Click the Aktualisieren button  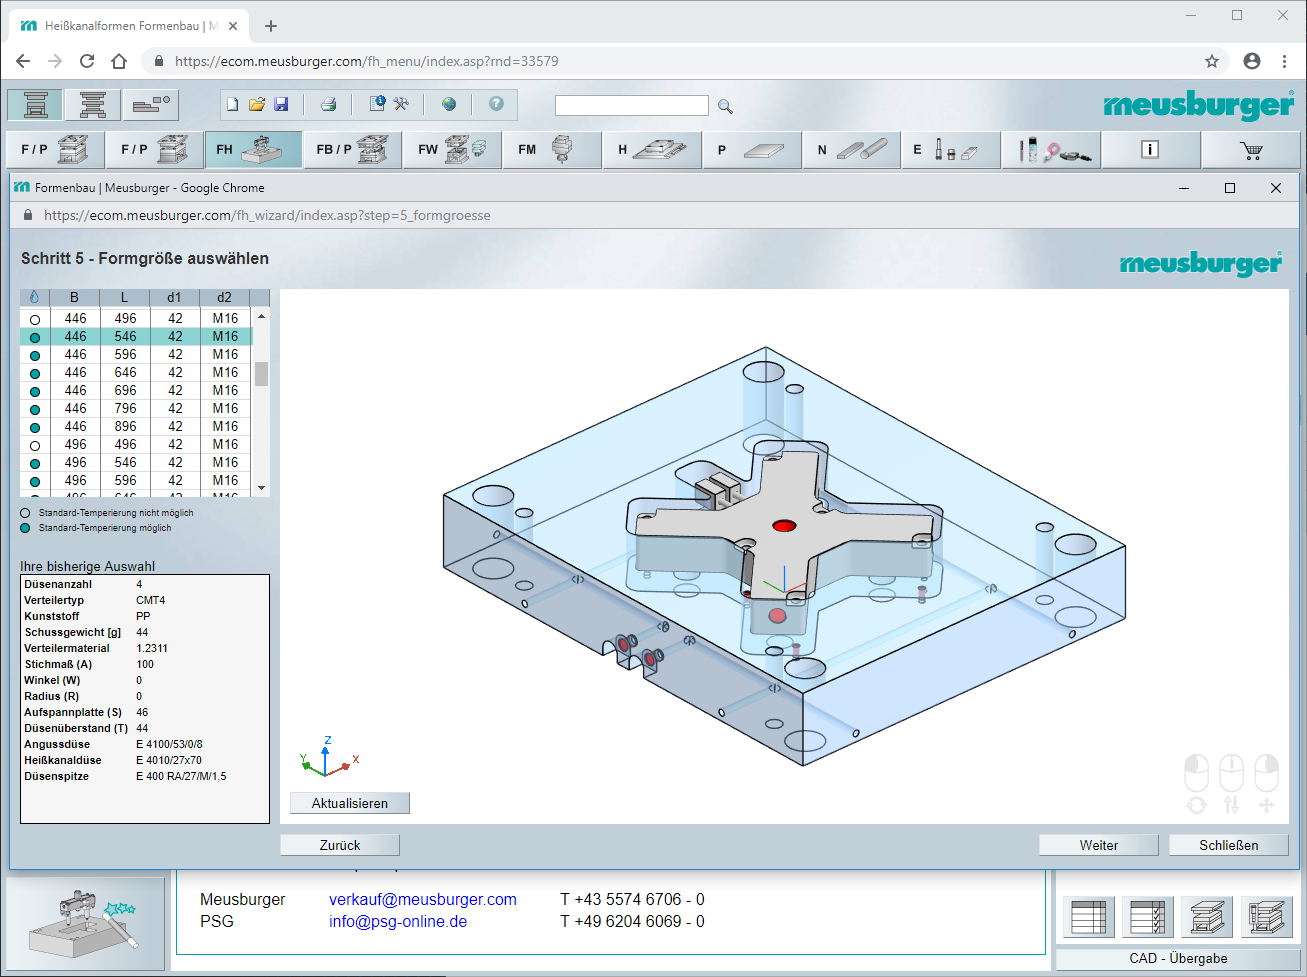(349, 803)
